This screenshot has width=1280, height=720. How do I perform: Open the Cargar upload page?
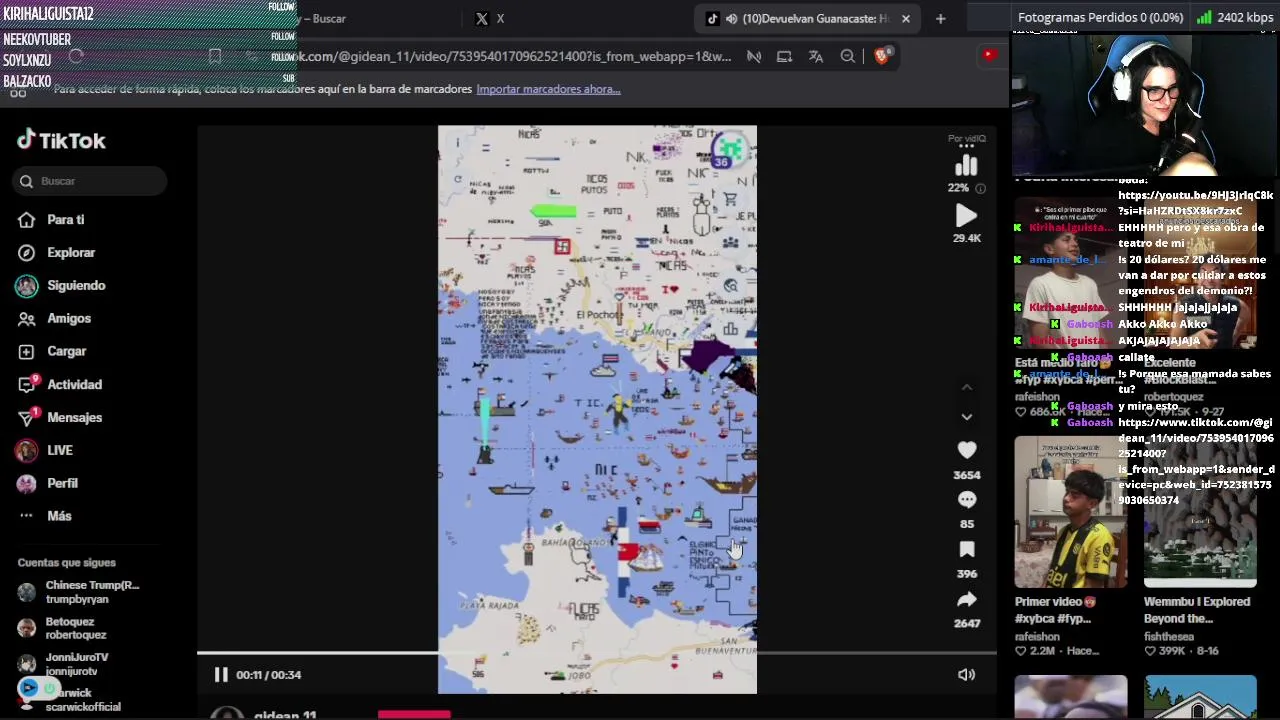[66, 352]
